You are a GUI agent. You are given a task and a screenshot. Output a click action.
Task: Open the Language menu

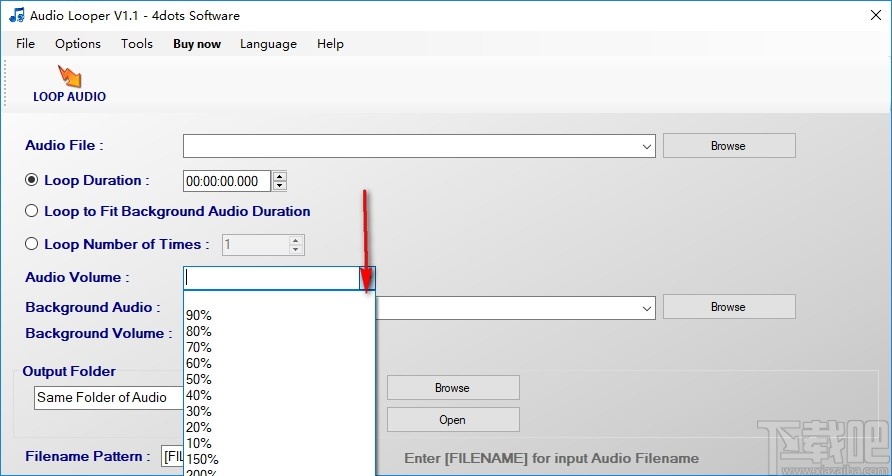pyautogui.click(x=268, y=44)
